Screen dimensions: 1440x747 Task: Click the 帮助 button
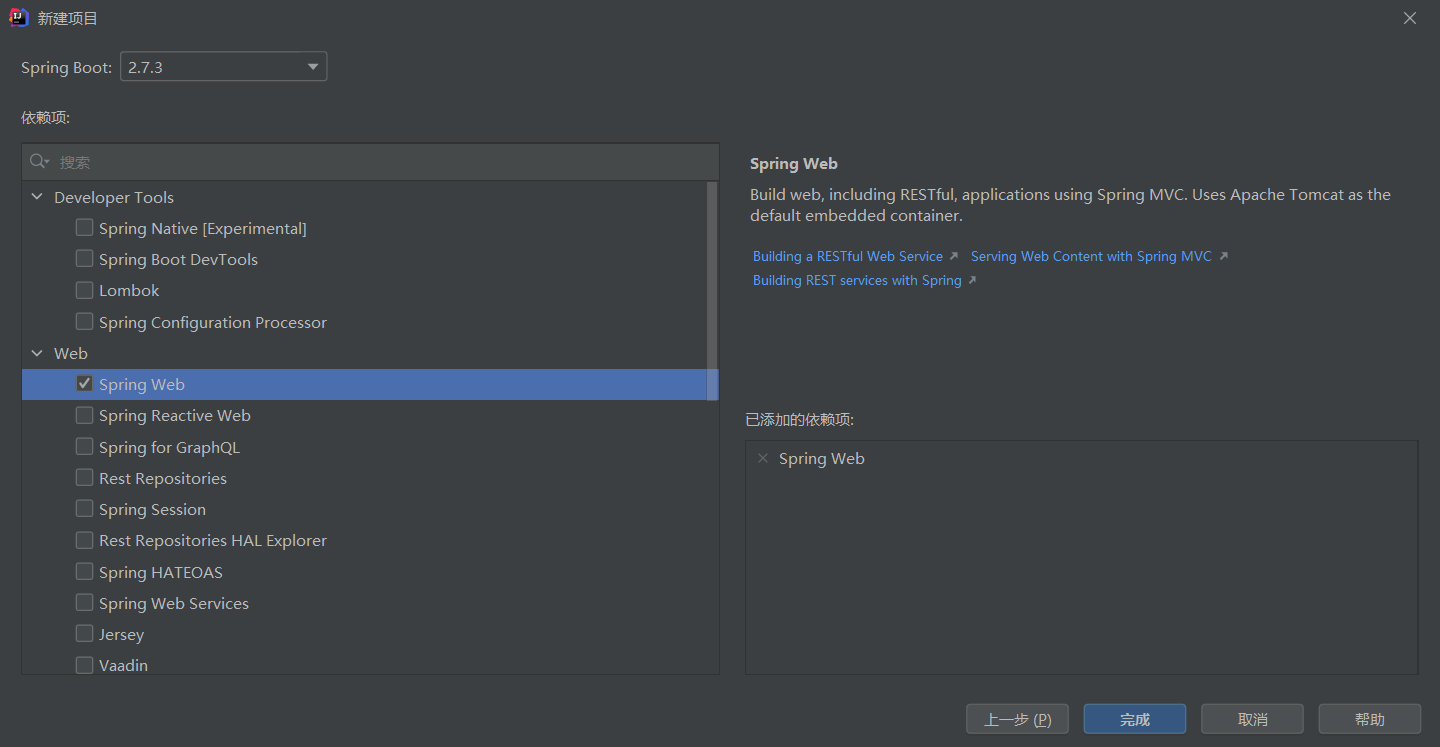(x=1370, y=719)
